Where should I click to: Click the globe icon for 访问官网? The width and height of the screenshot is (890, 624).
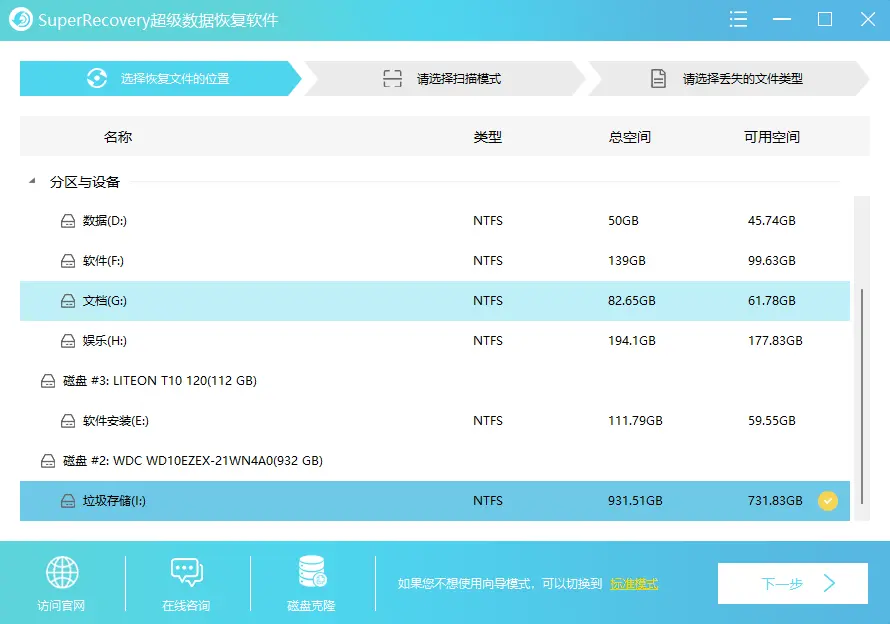coord(62,572)
